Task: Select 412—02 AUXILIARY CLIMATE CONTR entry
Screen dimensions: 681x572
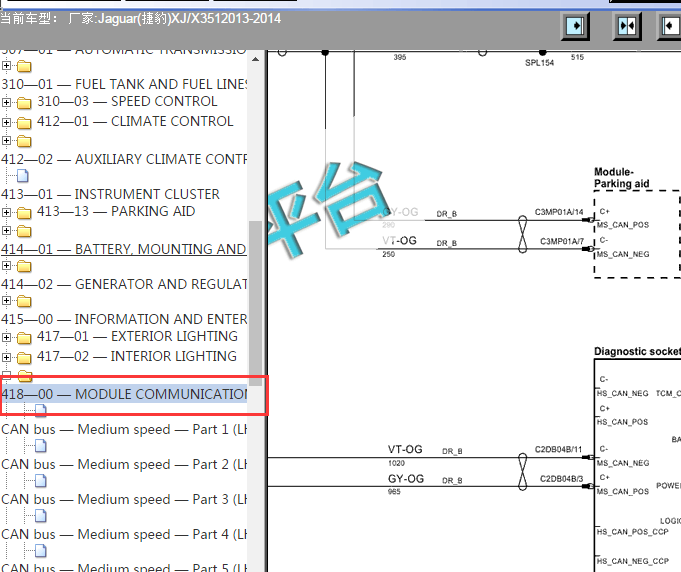Action: [124, 159]
